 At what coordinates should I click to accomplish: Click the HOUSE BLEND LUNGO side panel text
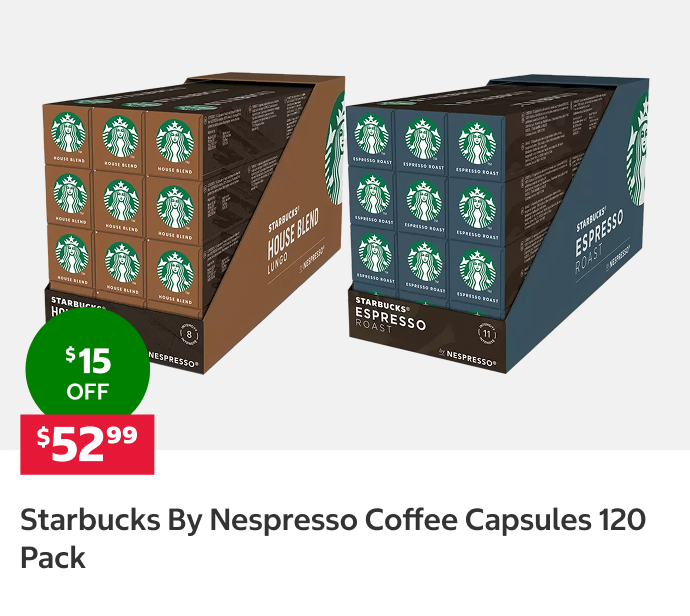click(293, 238)
